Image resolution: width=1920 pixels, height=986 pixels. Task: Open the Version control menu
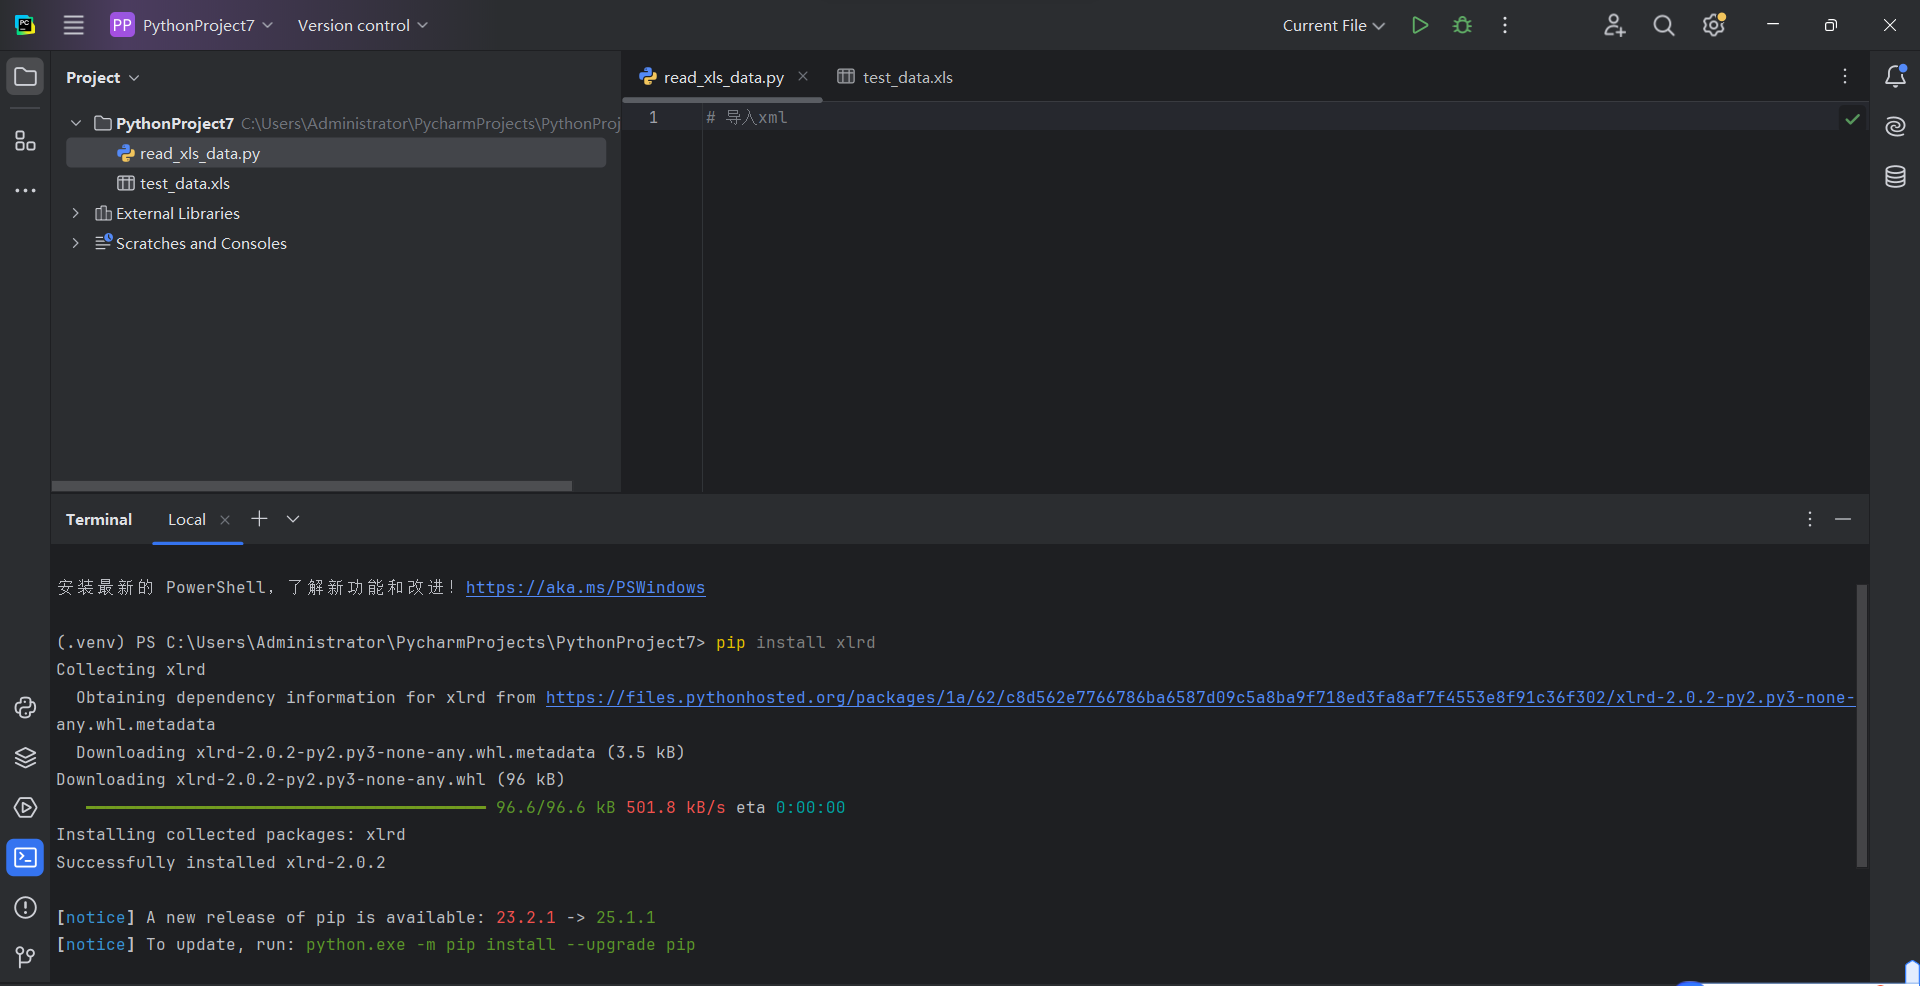point(361,25)
